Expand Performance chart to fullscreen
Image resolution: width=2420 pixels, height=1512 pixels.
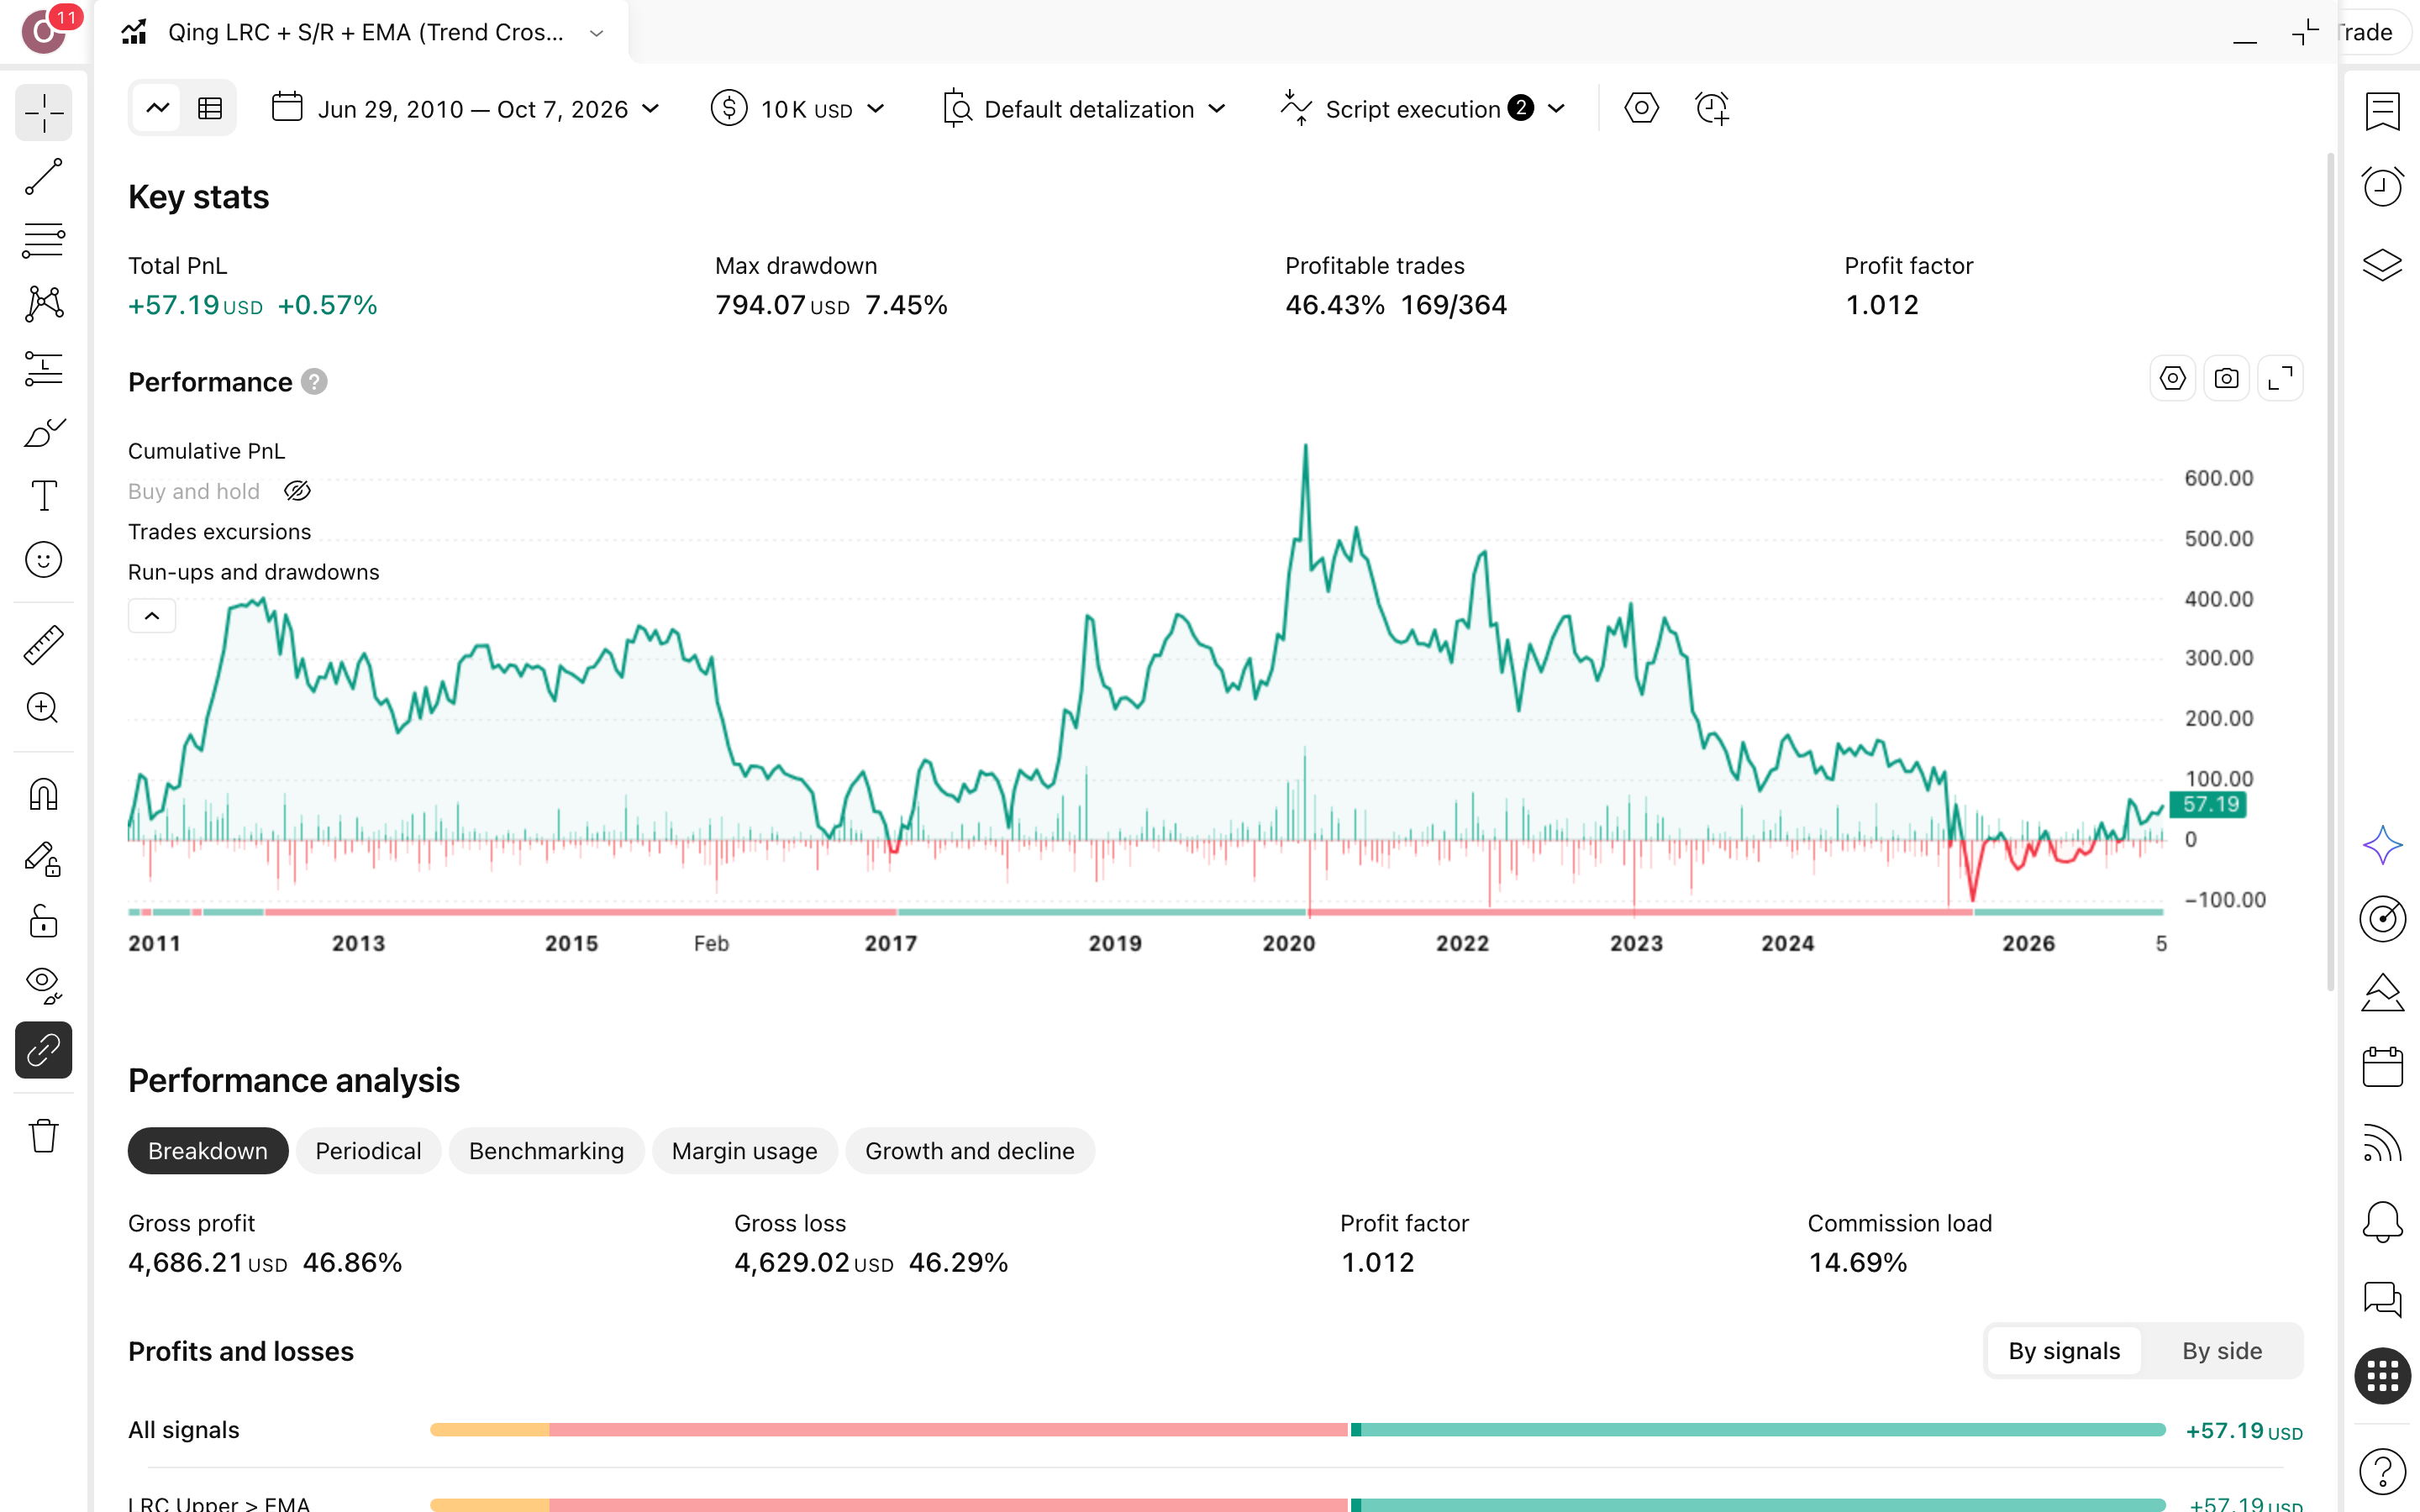click(2280, 379)
